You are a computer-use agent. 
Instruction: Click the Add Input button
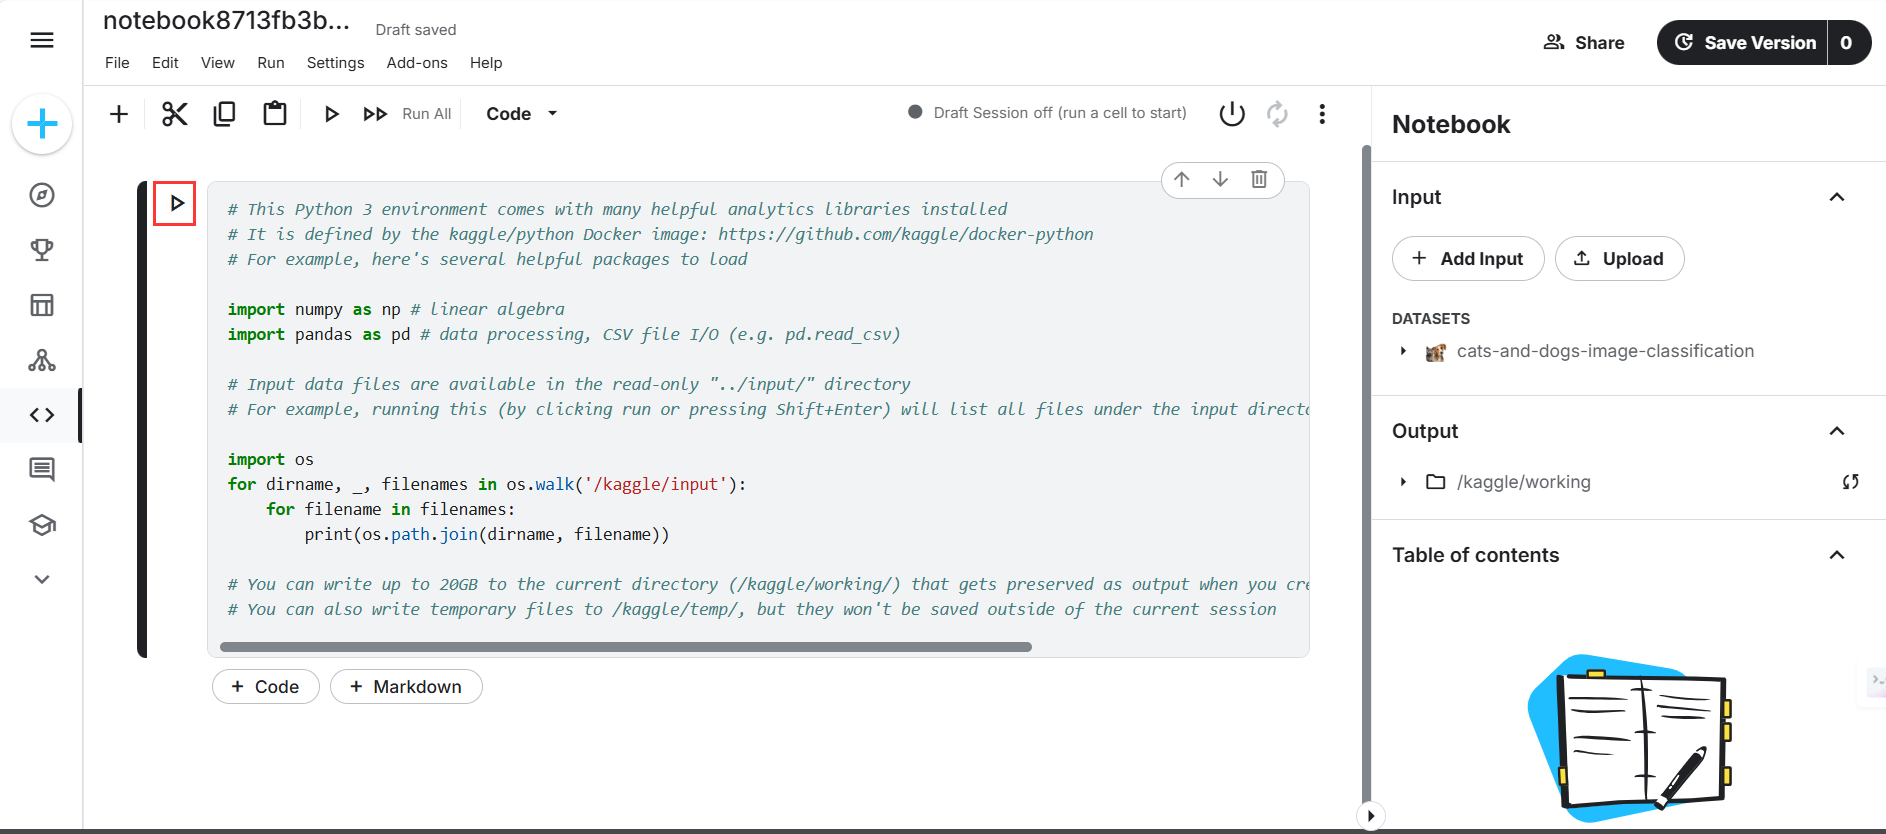click(1467, 259)
